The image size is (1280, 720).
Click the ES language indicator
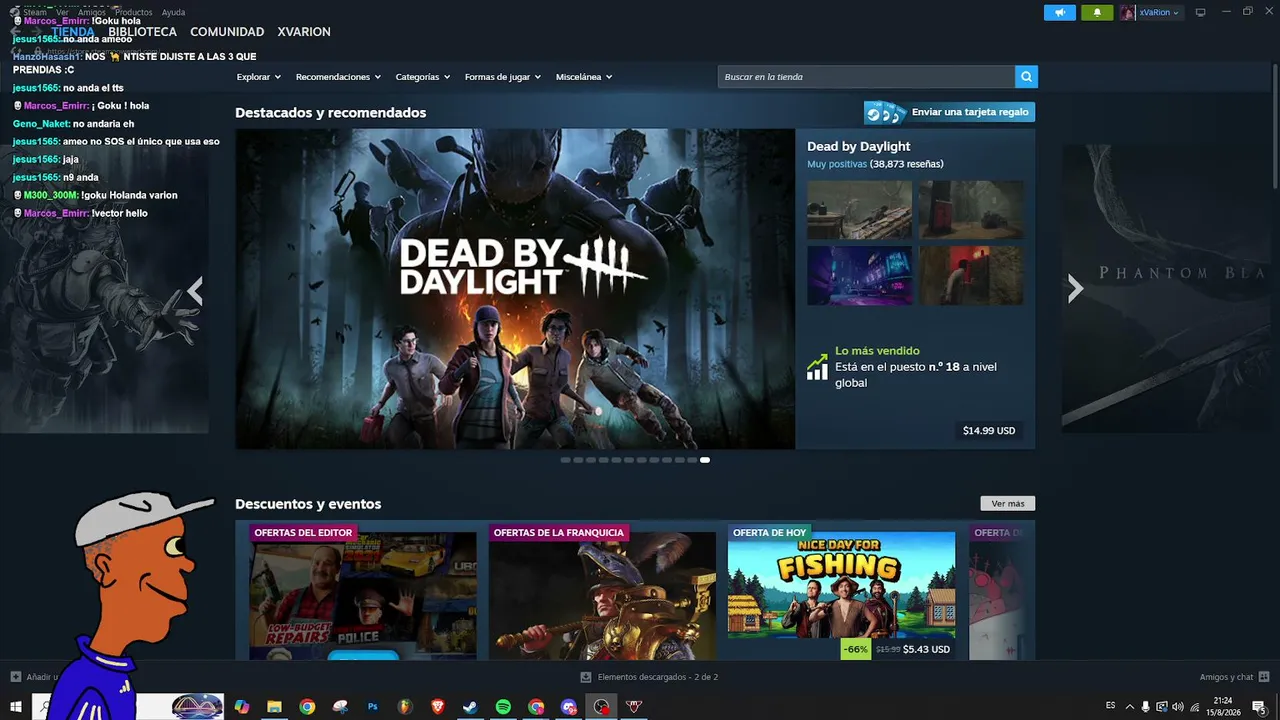click(1111, 706)
